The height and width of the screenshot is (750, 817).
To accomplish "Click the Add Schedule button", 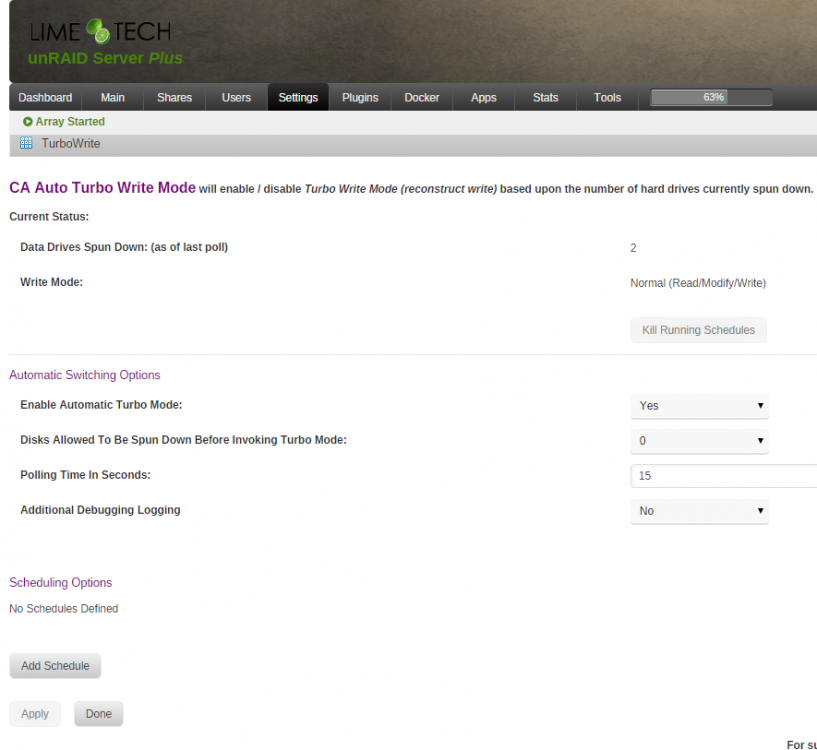I will [x=55, y=666].
